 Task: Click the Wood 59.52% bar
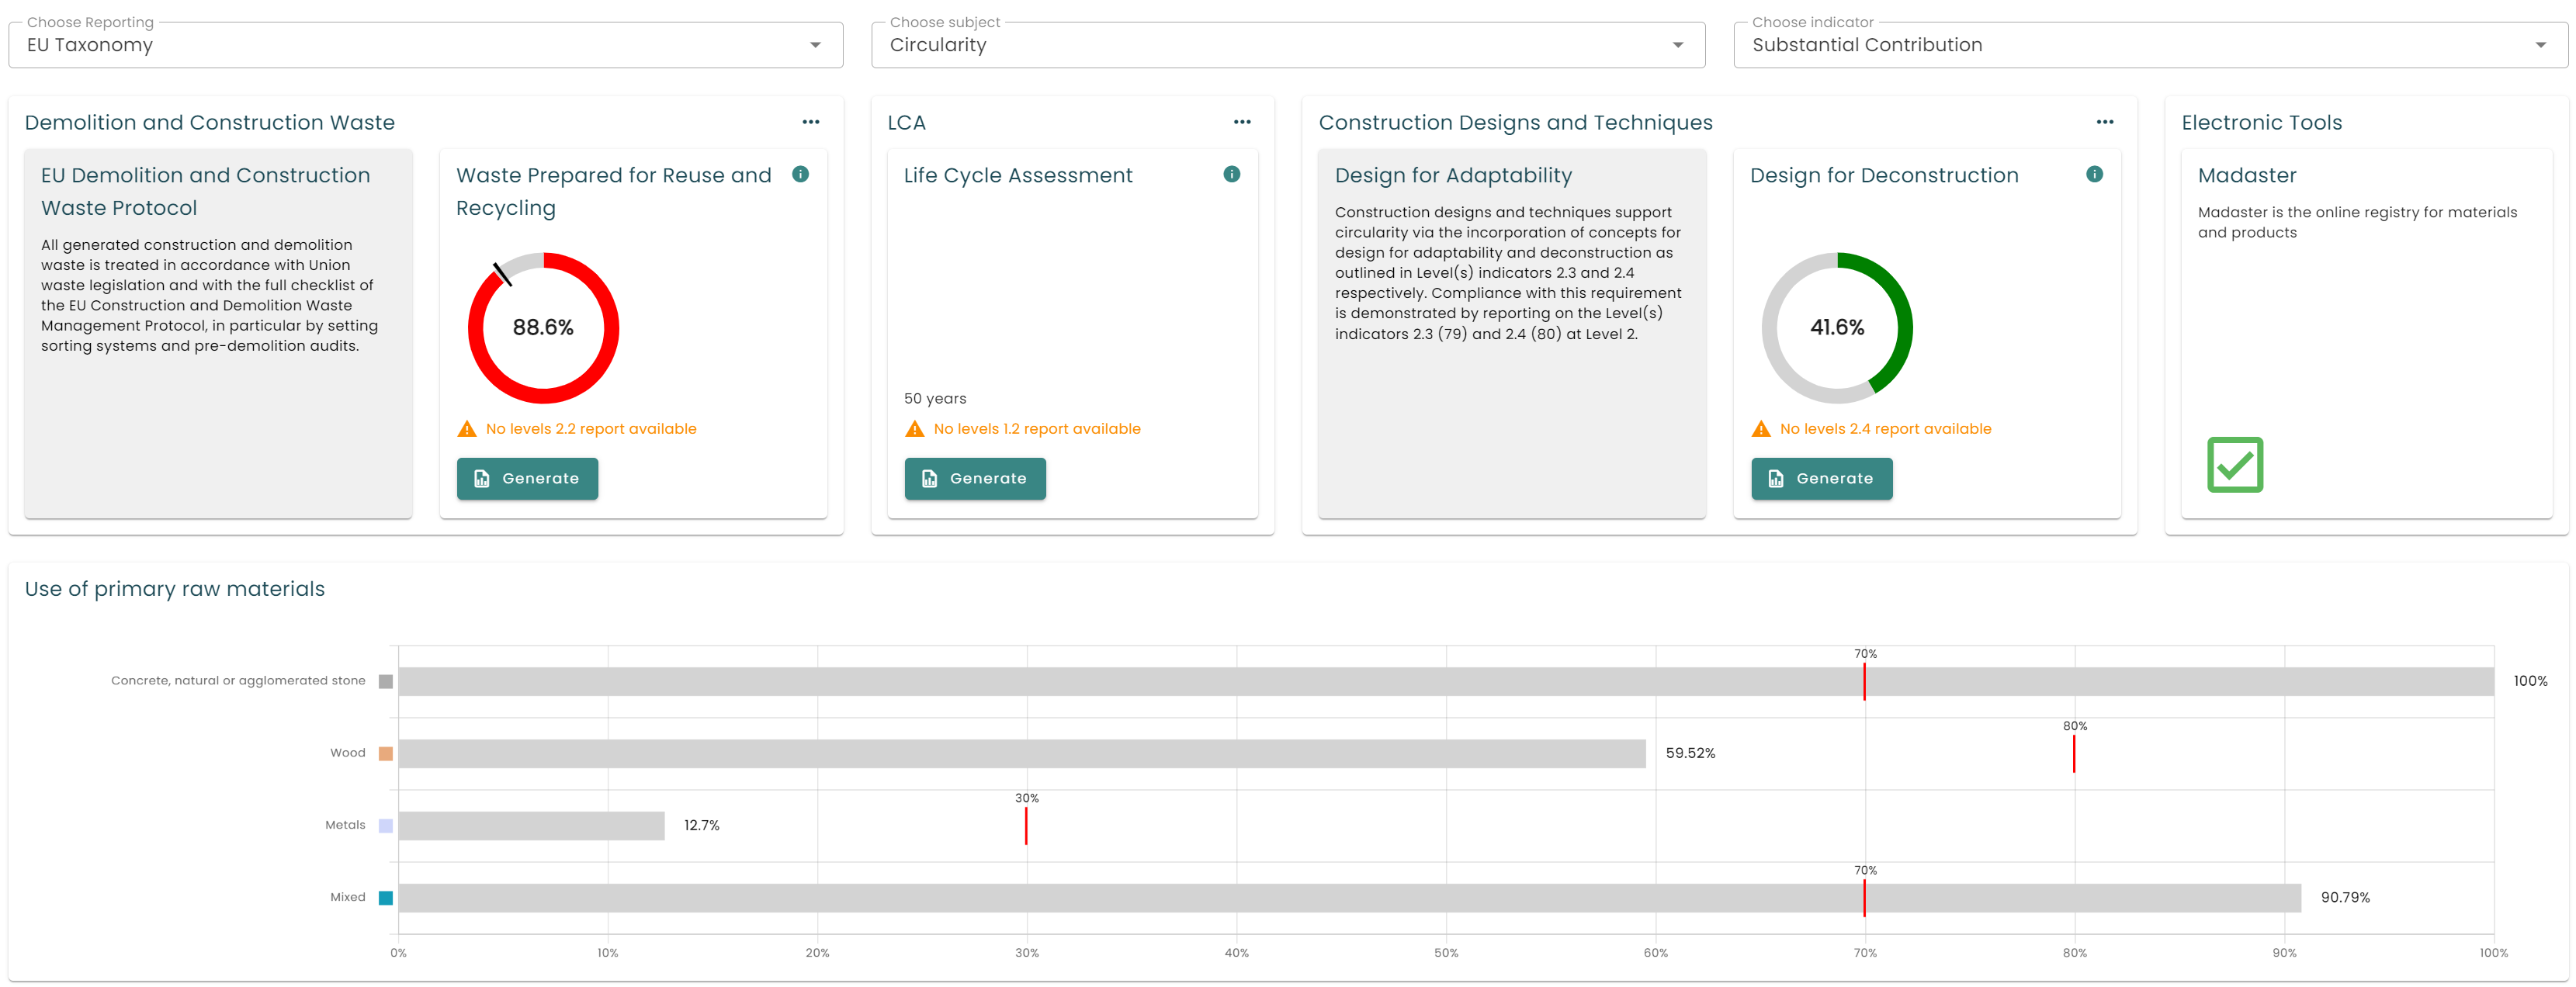coord(1022,753)
